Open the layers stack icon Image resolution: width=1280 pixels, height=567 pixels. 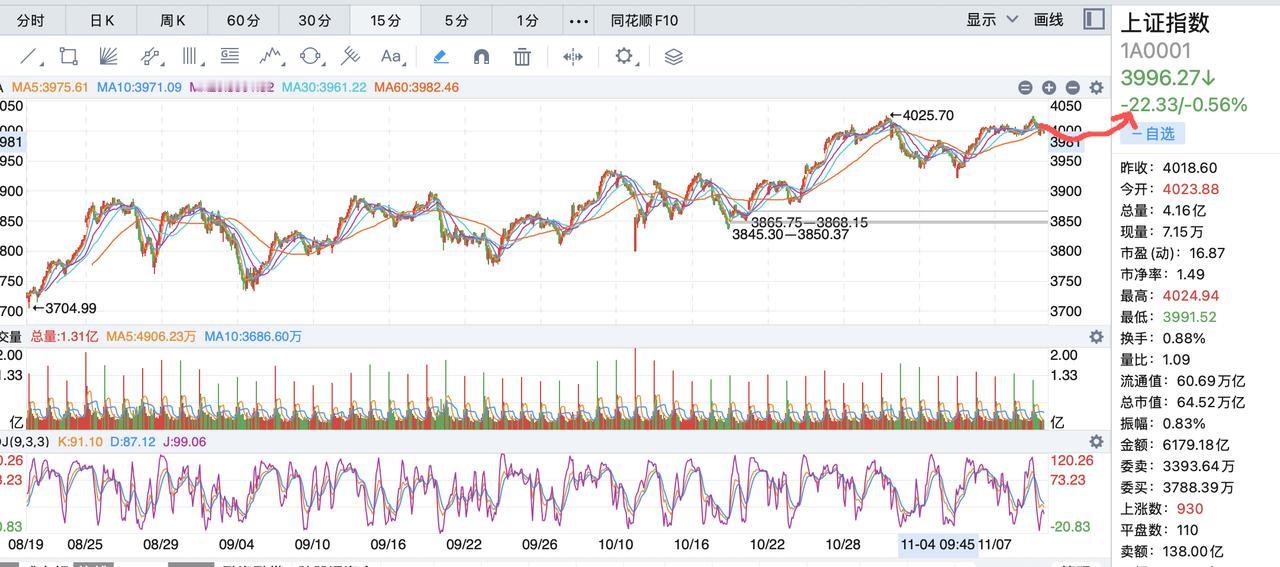tap(673, 57)
